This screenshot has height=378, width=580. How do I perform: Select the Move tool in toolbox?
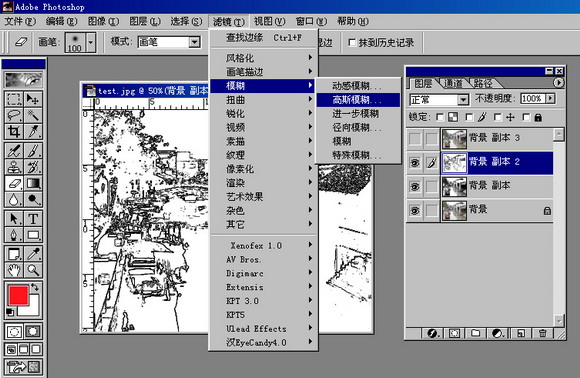click(x=33, y=99)
